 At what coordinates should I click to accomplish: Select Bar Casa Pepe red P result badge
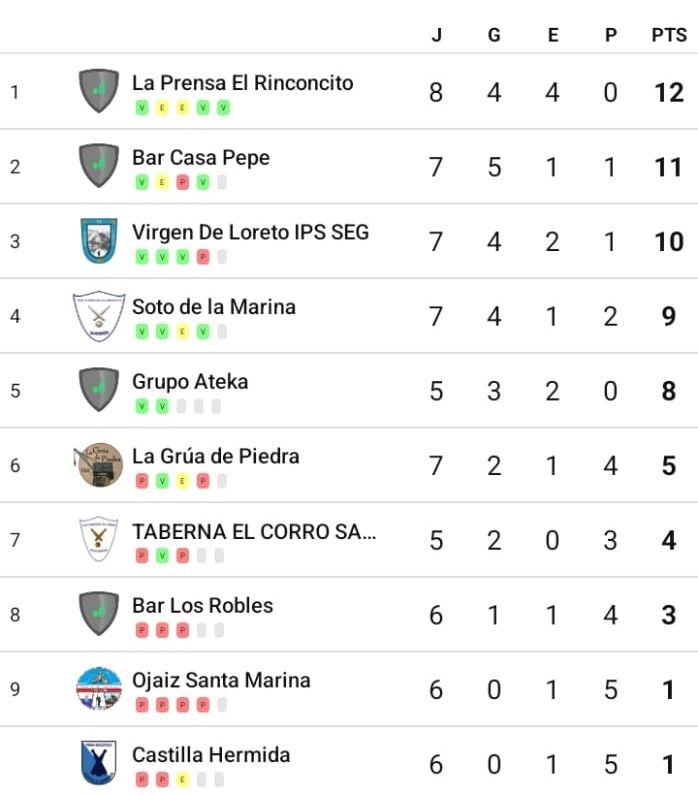(x=182, y=183)
